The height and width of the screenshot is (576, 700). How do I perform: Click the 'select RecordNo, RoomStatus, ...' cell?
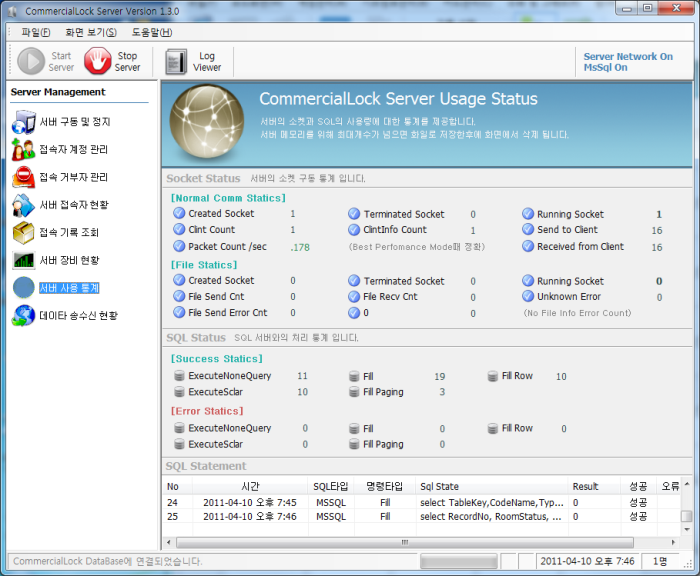click(x=491, y=517)
